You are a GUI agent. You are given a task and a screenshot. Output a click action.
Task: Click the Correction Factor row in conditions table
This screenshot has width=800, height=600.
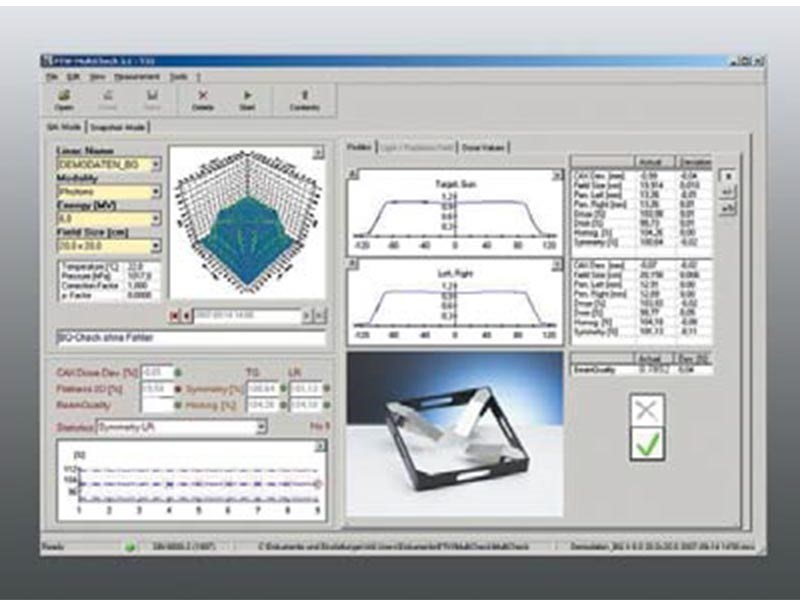[109, 286]
